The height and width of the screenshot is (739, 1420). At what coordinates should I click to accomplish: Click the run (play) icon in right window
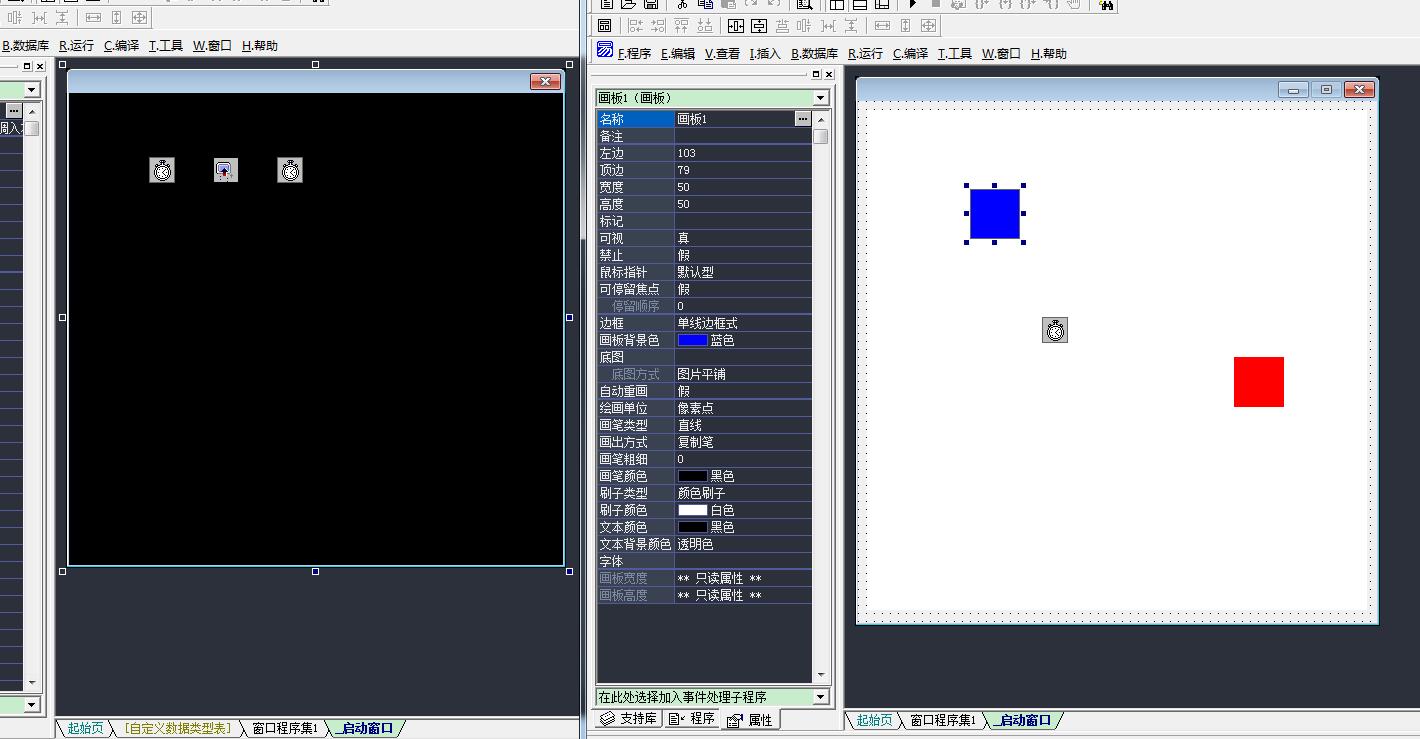pos(913,4)
